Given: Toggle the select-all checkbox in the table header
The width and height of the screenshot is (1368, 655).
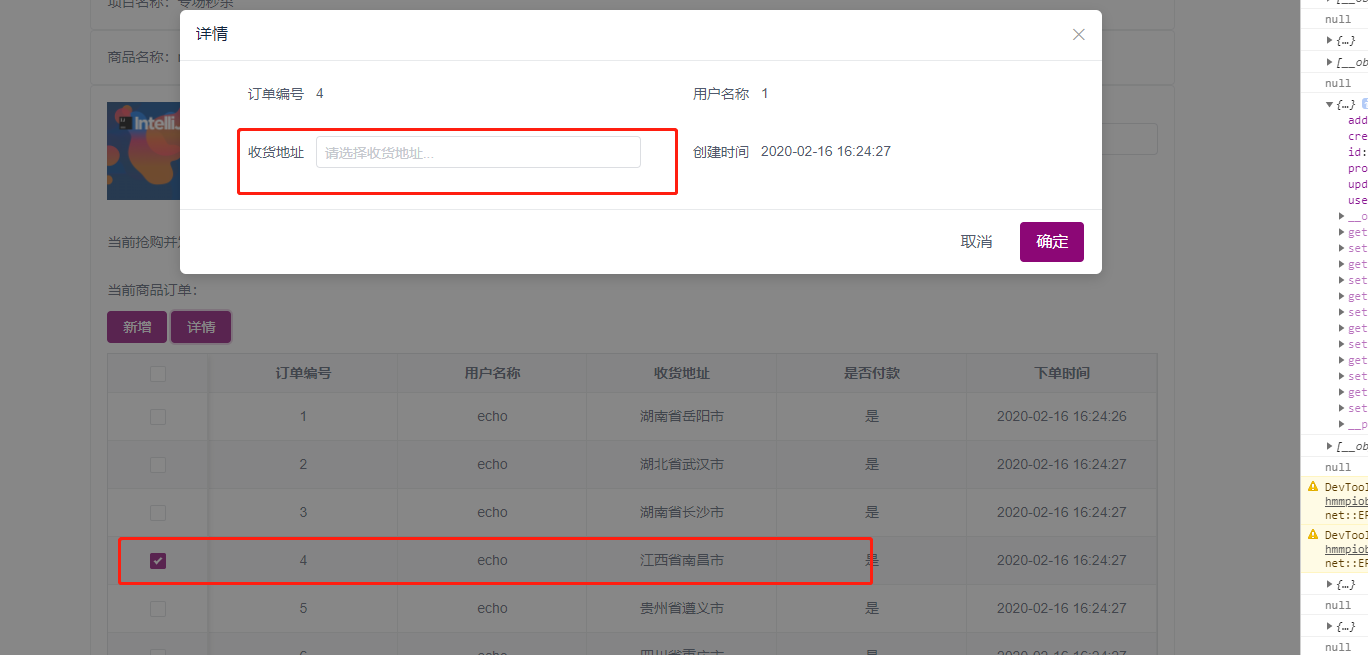Looking at the screenshot, I should point(157,373).
